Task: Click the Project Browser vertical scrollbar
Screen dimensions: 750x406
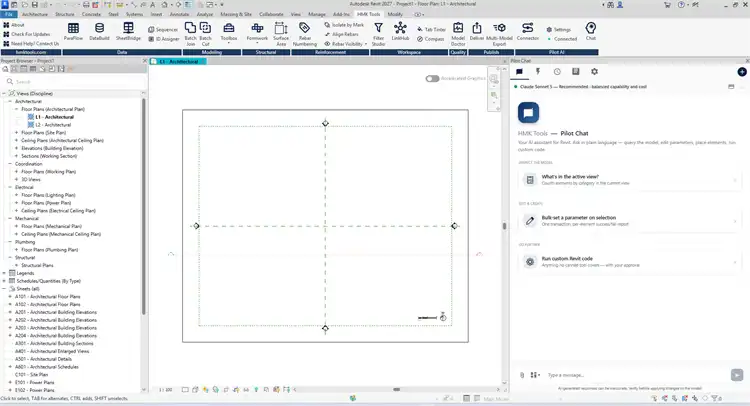Action: point(143,206)
